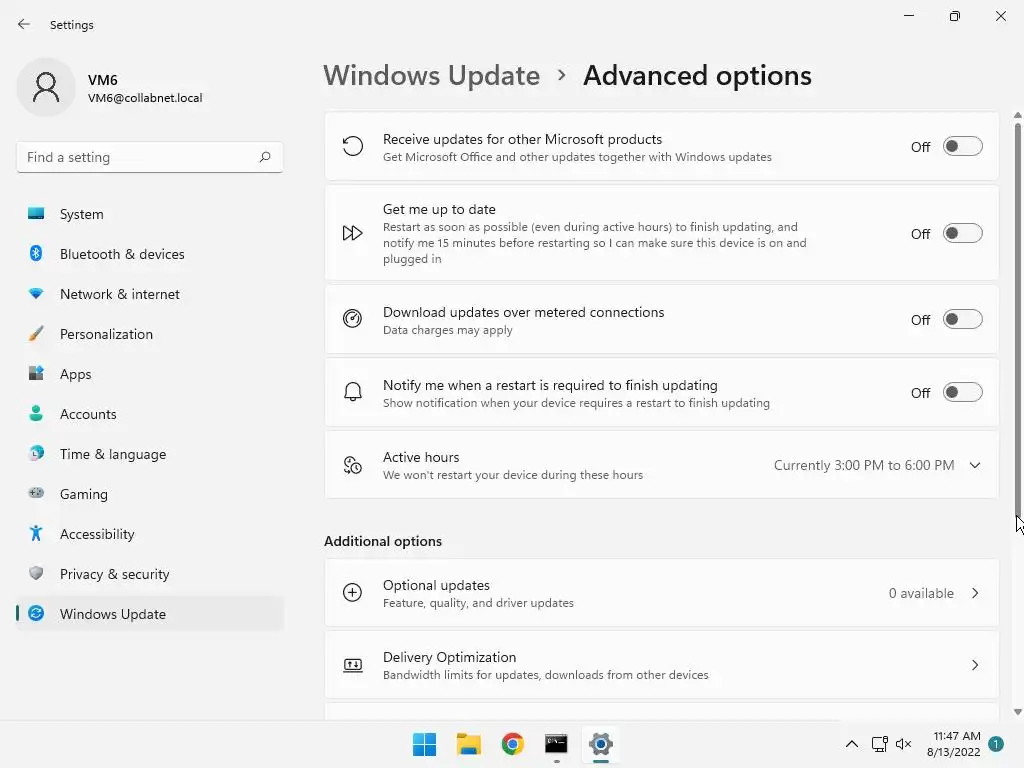Click the scrollbar down arrow

point(1017,712)
